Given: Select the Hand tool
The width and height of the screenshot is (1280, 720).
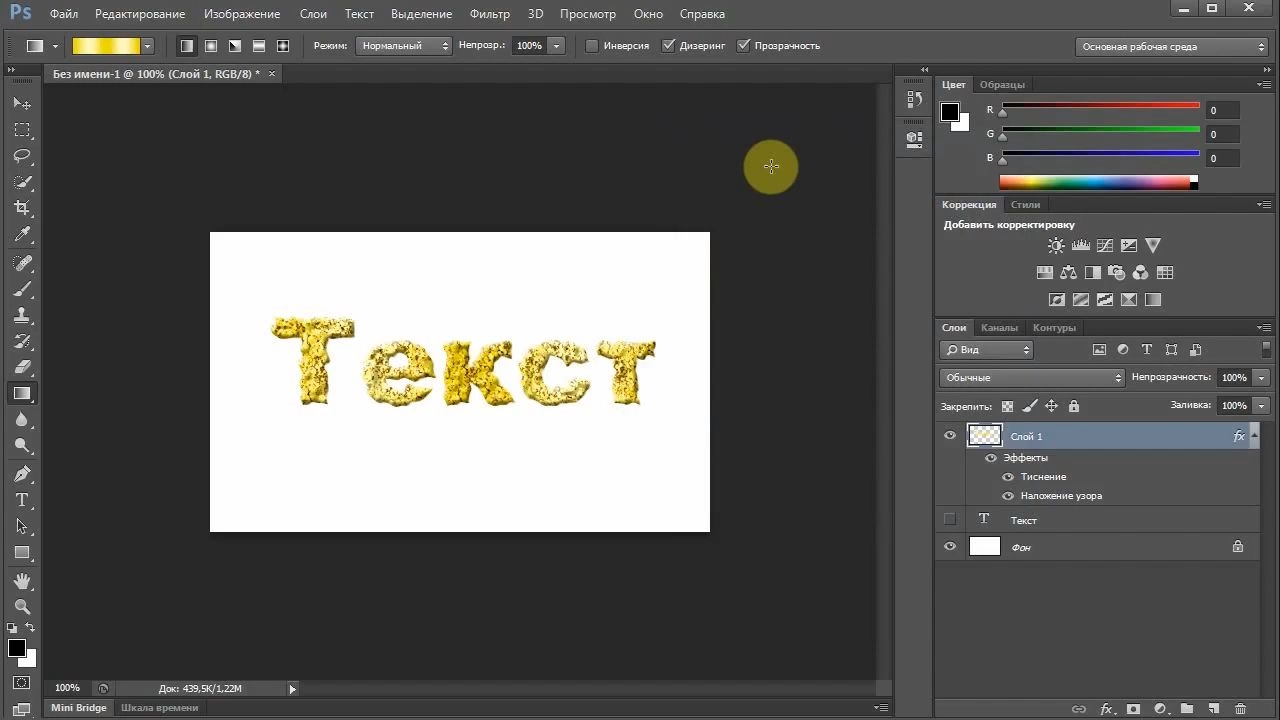Looking at the screenshot, I should (22, 581).
